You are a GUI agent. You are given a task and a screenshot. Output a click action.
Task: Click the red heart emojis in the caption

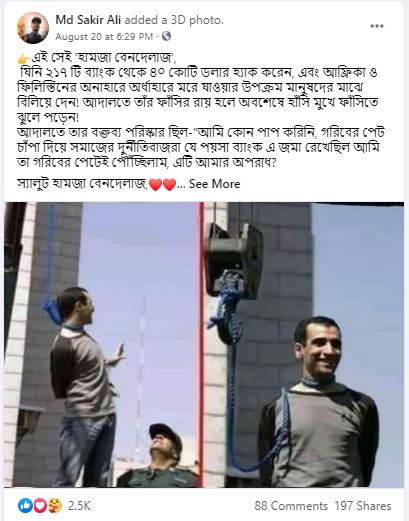click(163, 184)
